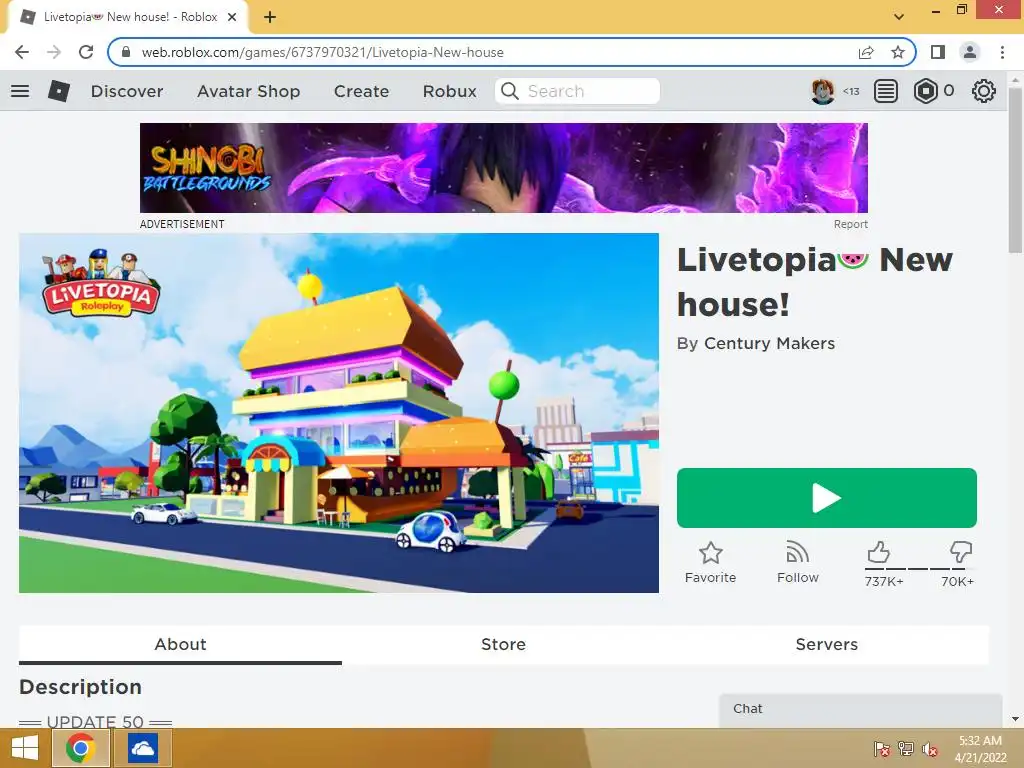The width and height of the screenshot is (1024, 768).
Task: Open the Century Makers creator link
Action: tap(769, 343)
